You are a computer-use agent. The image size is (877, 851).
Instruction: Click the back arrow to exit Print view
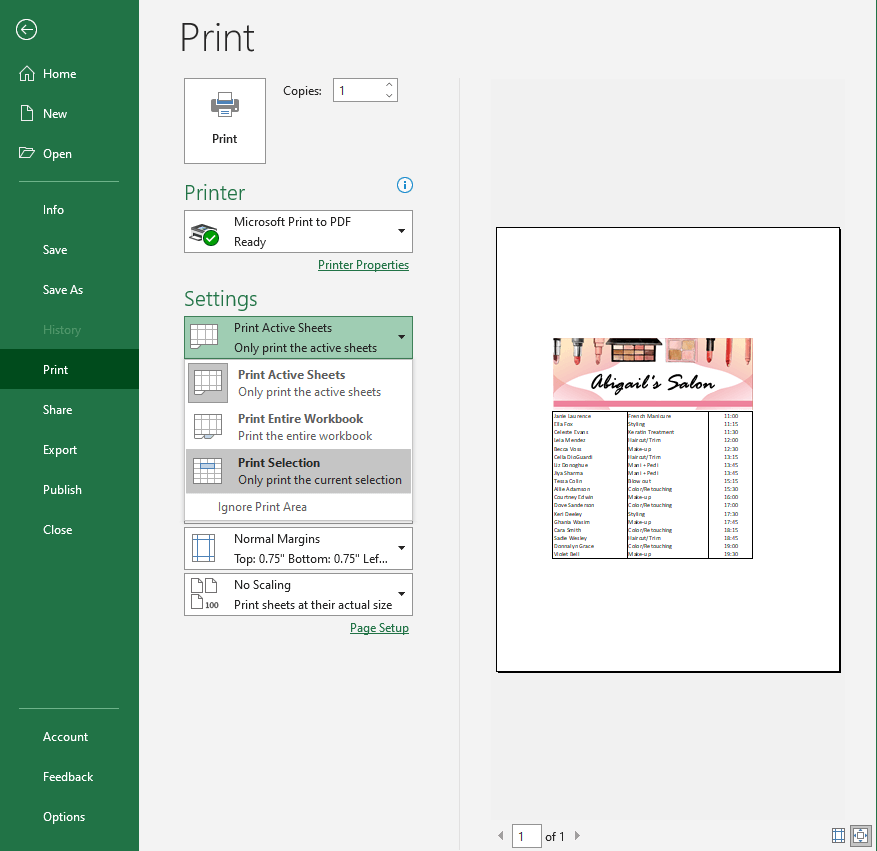coord(26,30)
